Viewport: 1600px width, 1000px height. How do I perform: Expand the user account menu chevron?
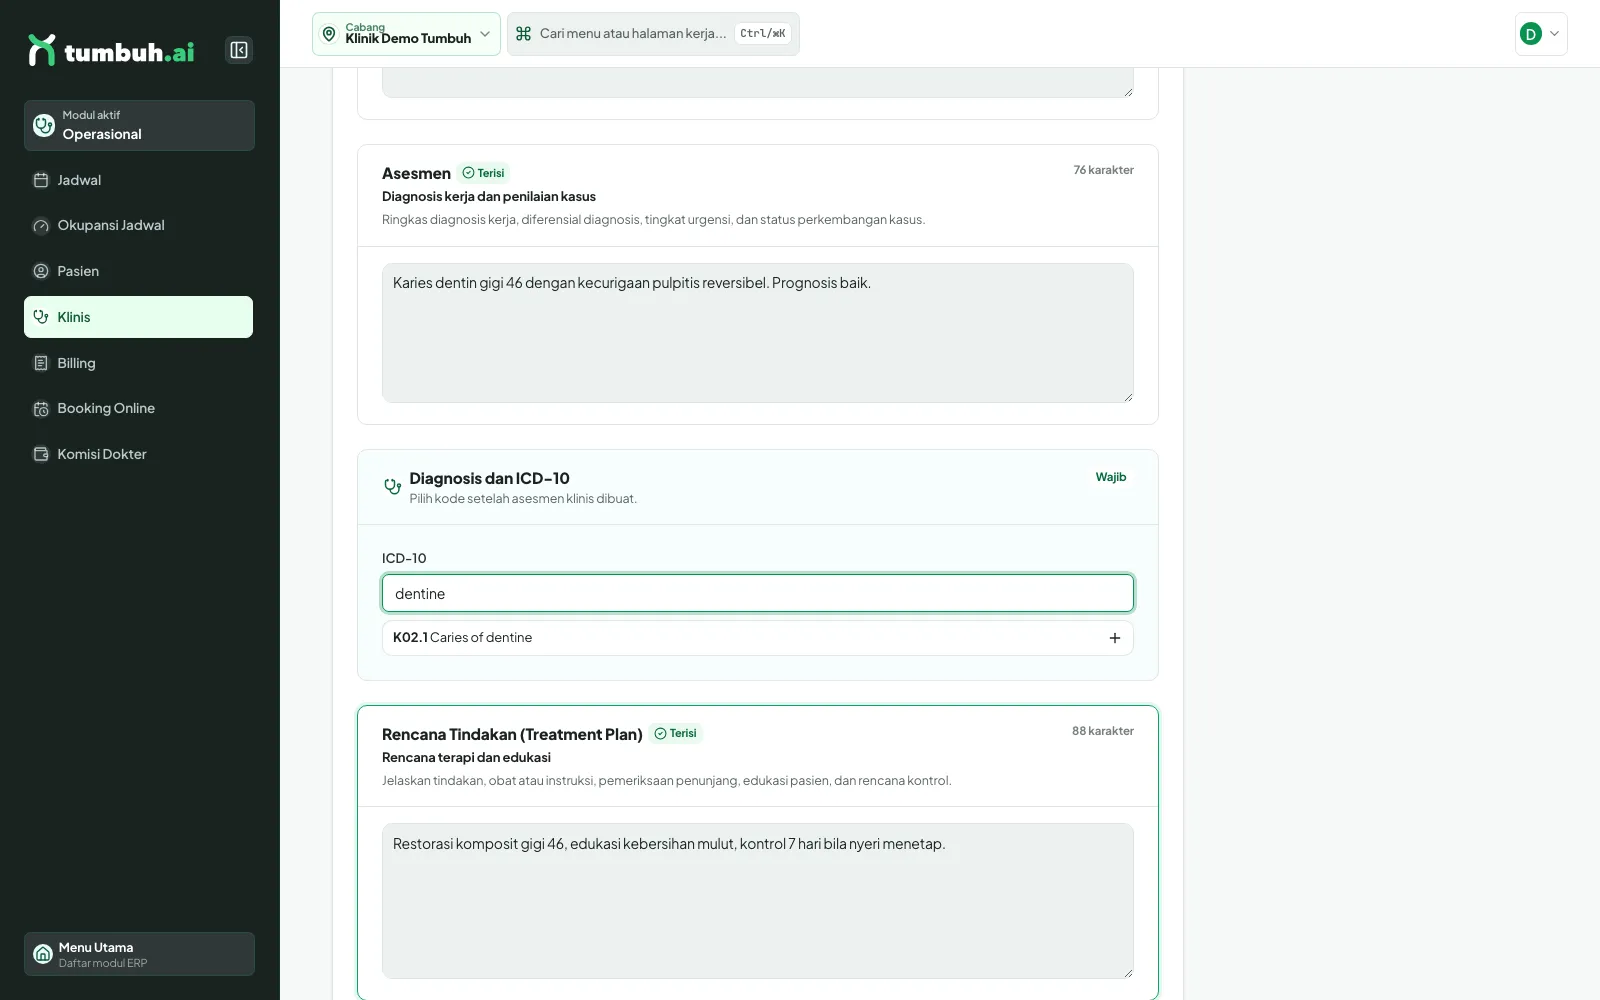click(1554, 34)
